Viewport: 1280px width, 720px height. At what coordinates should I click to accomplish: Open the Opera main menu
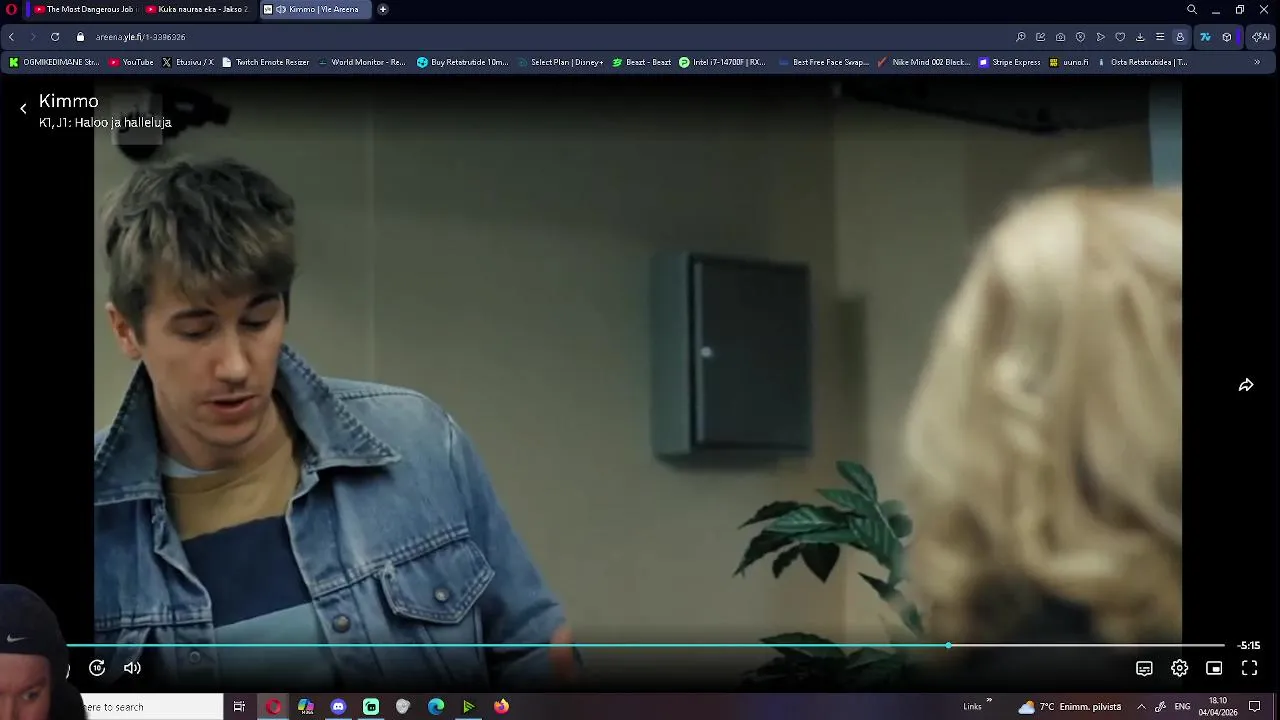[12, 9]
